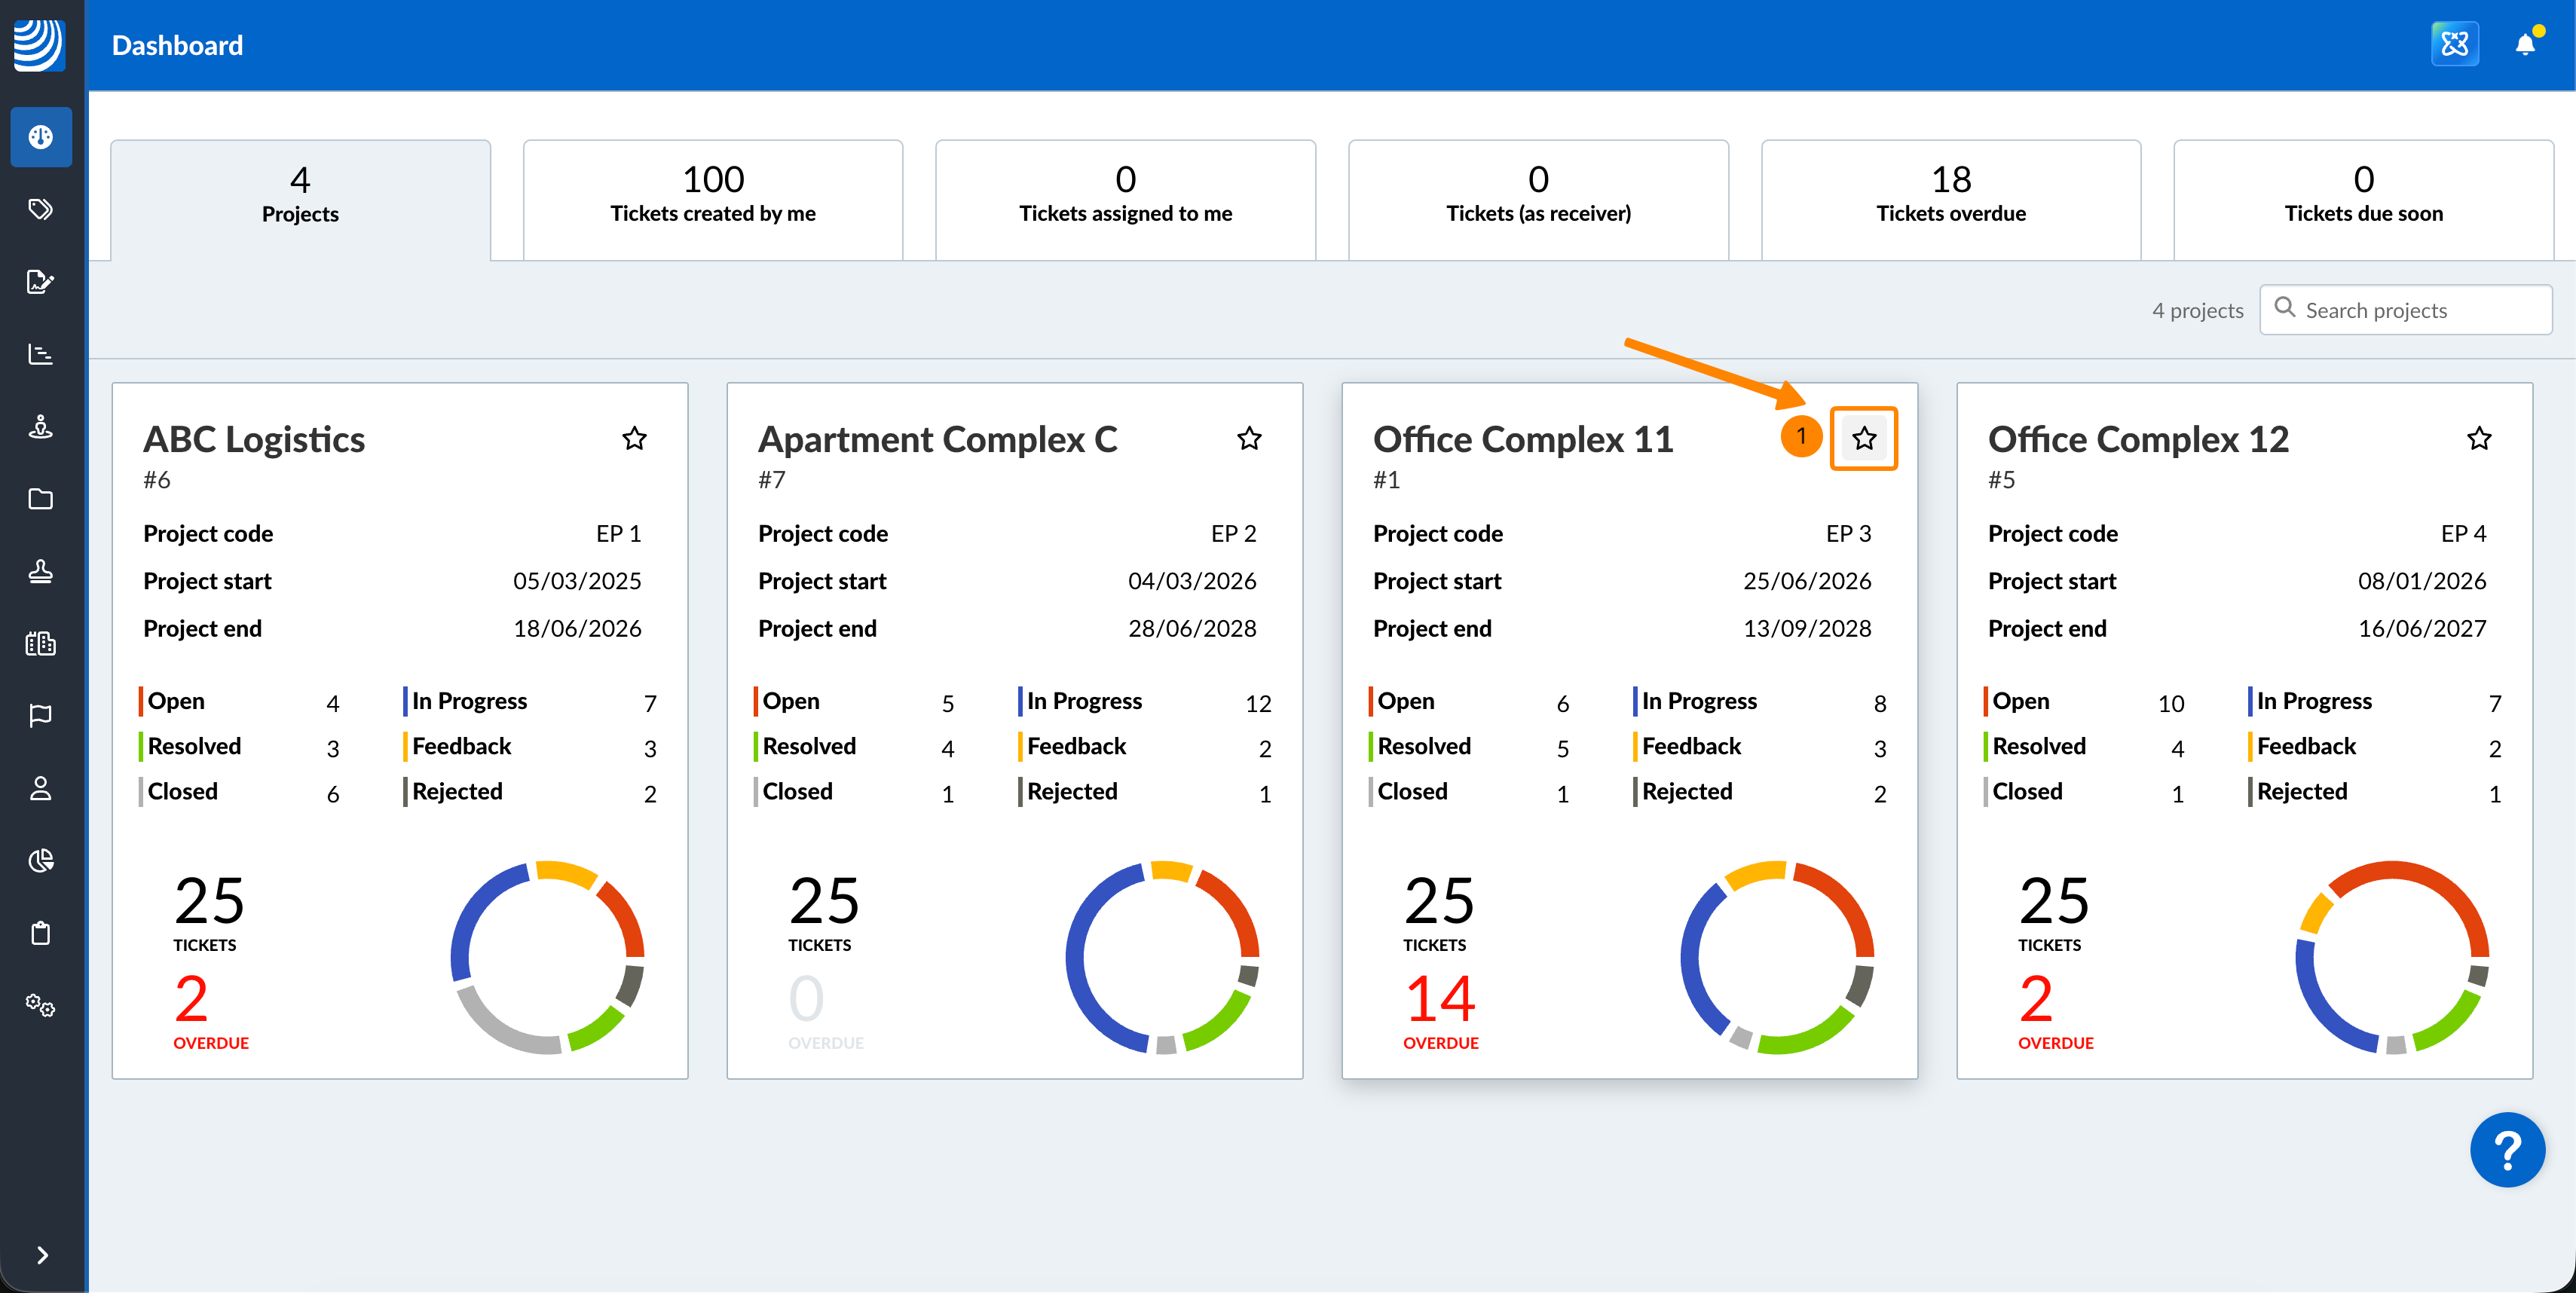The image size is (2576, 1293).
Task: Star the Apartment Complex C project
Action: pos(1249,438)
